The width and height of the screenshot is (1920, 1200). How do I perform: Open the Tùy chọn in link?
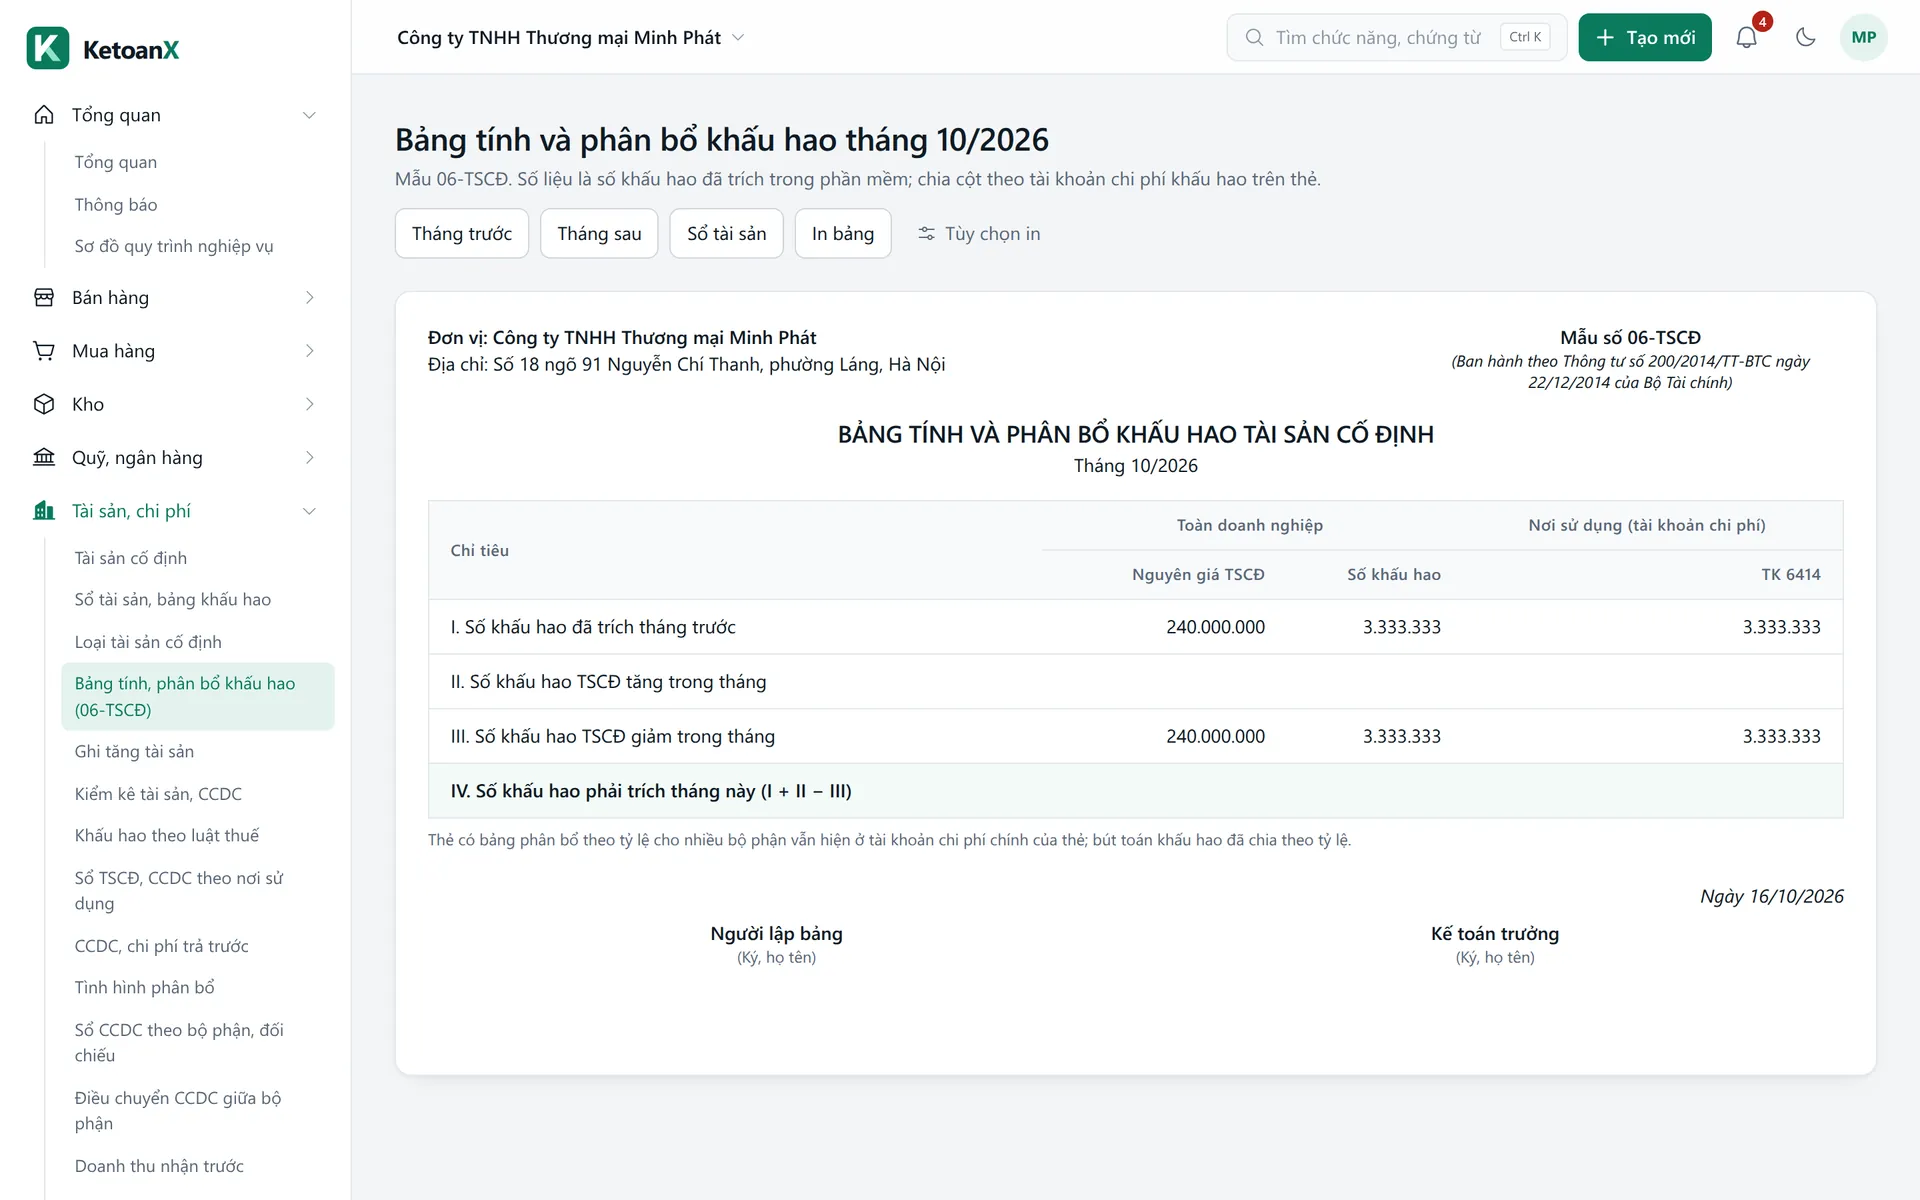pos(980,234)
